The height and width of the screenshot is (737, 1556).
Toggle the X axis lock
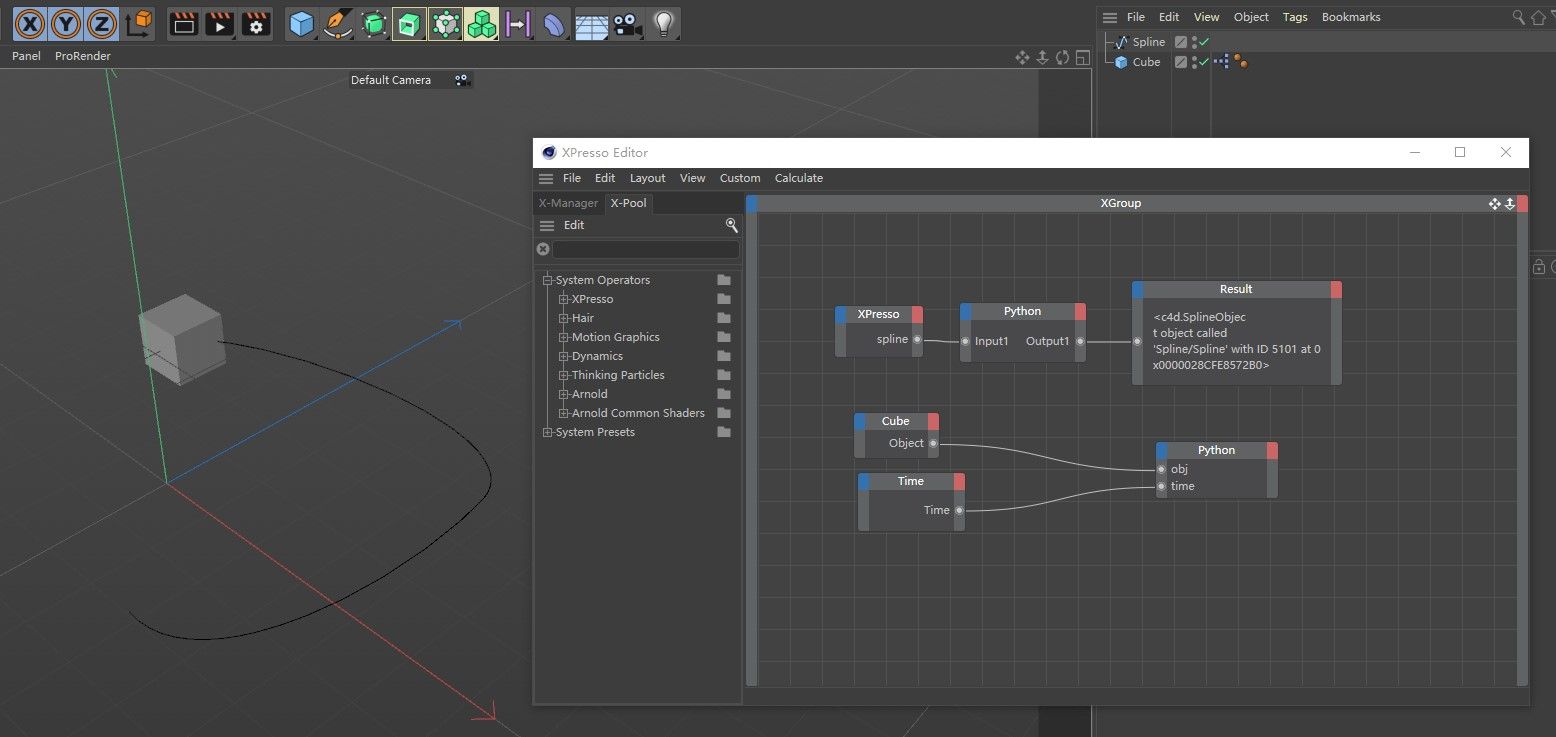coord(30,22)
